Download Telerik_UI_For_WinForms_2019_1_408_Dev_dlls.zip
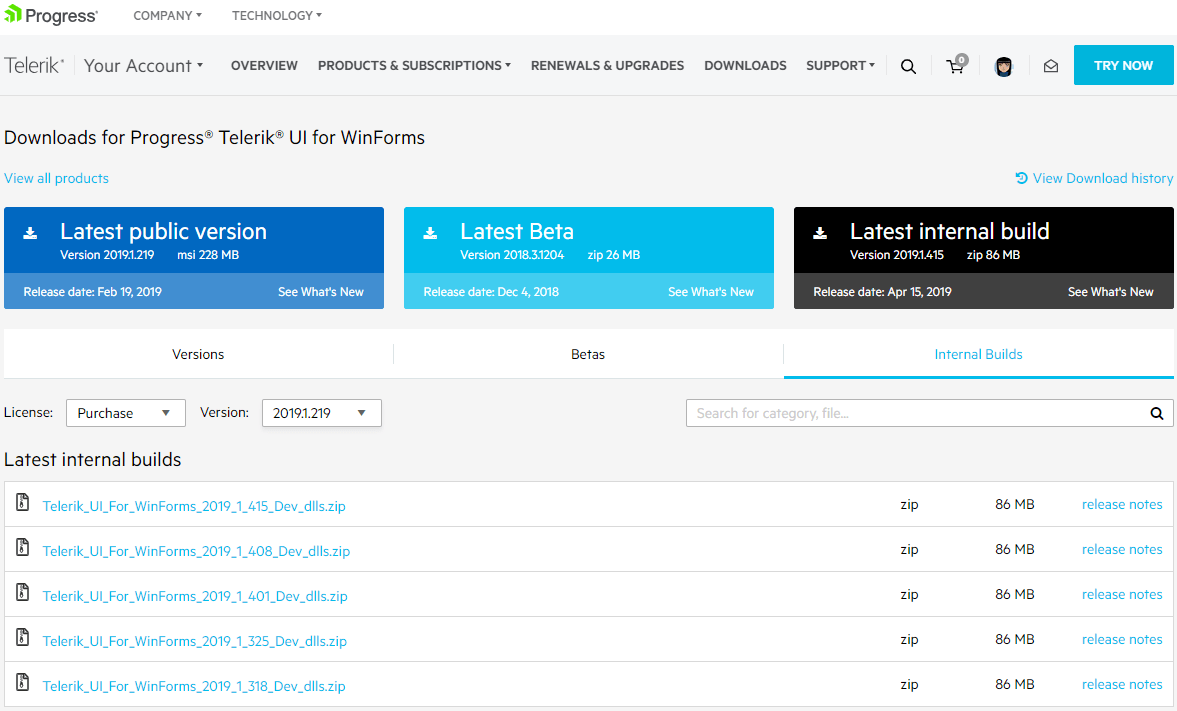1177x711 pixels. click(196, 551)
